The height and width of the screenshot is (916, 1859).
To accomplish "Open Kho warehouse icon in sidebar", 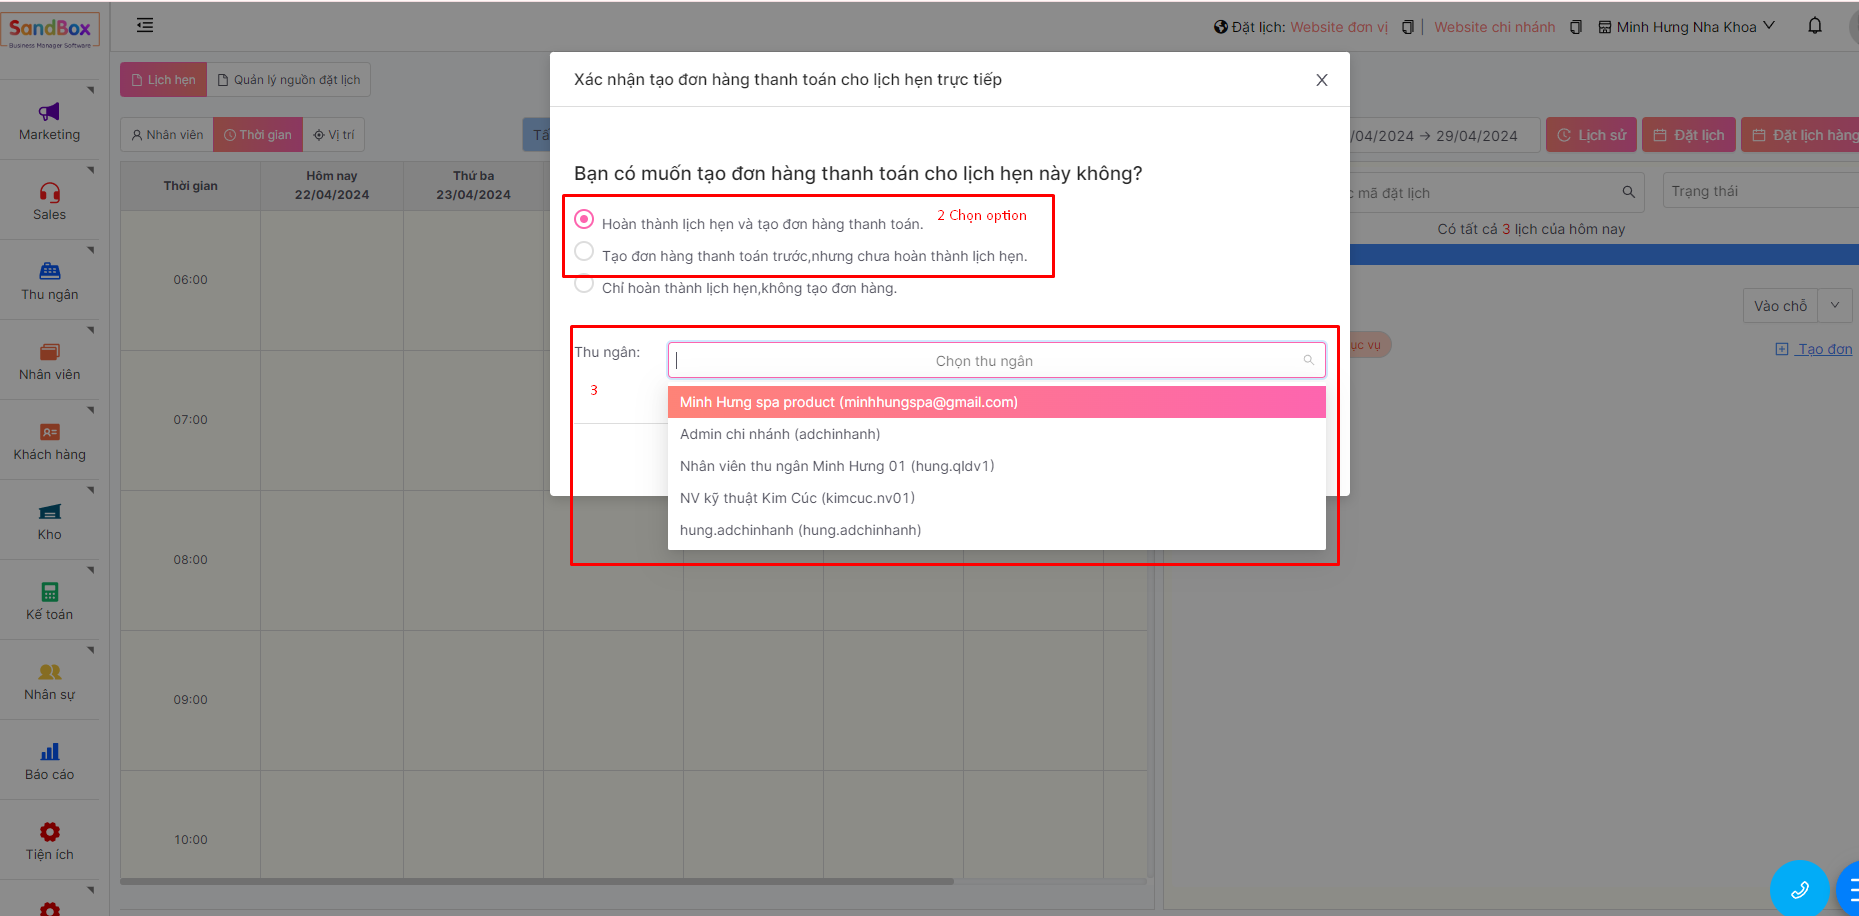I will [49, 512].
